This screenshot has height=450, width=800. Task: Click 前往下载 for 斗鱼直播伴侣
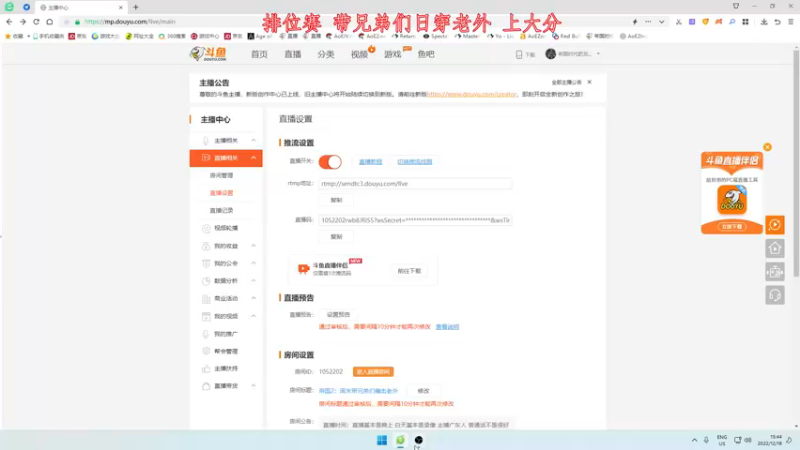pos(409,271)
